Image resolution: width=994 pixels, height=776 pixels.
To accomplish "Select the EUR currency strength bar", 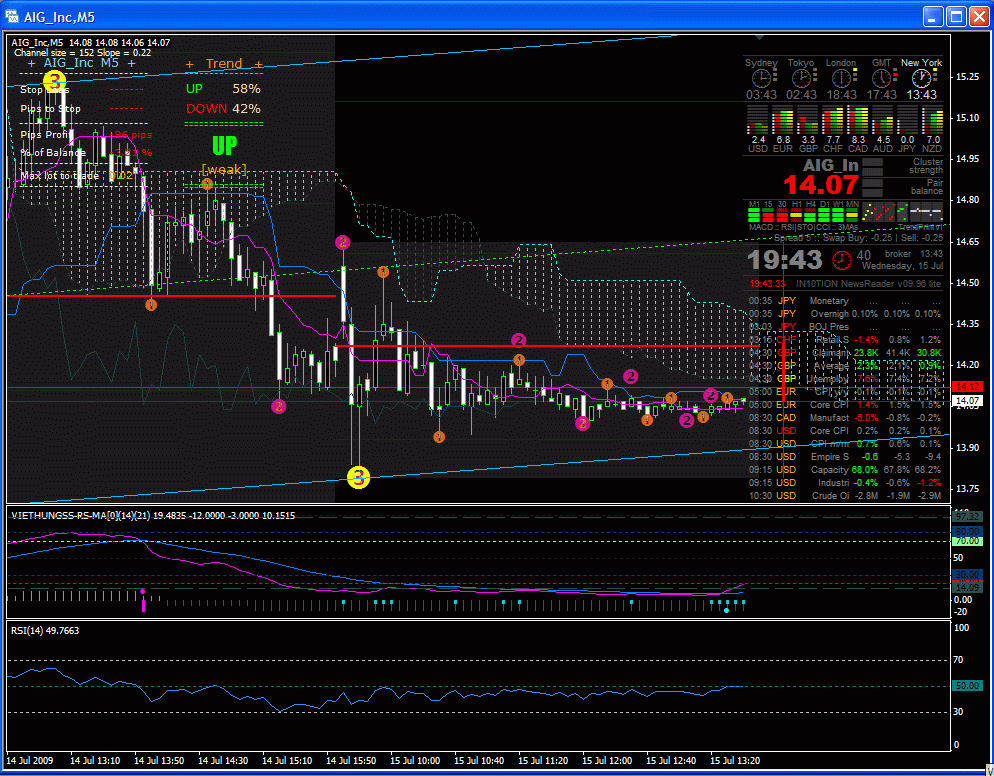I will point(783,121).
